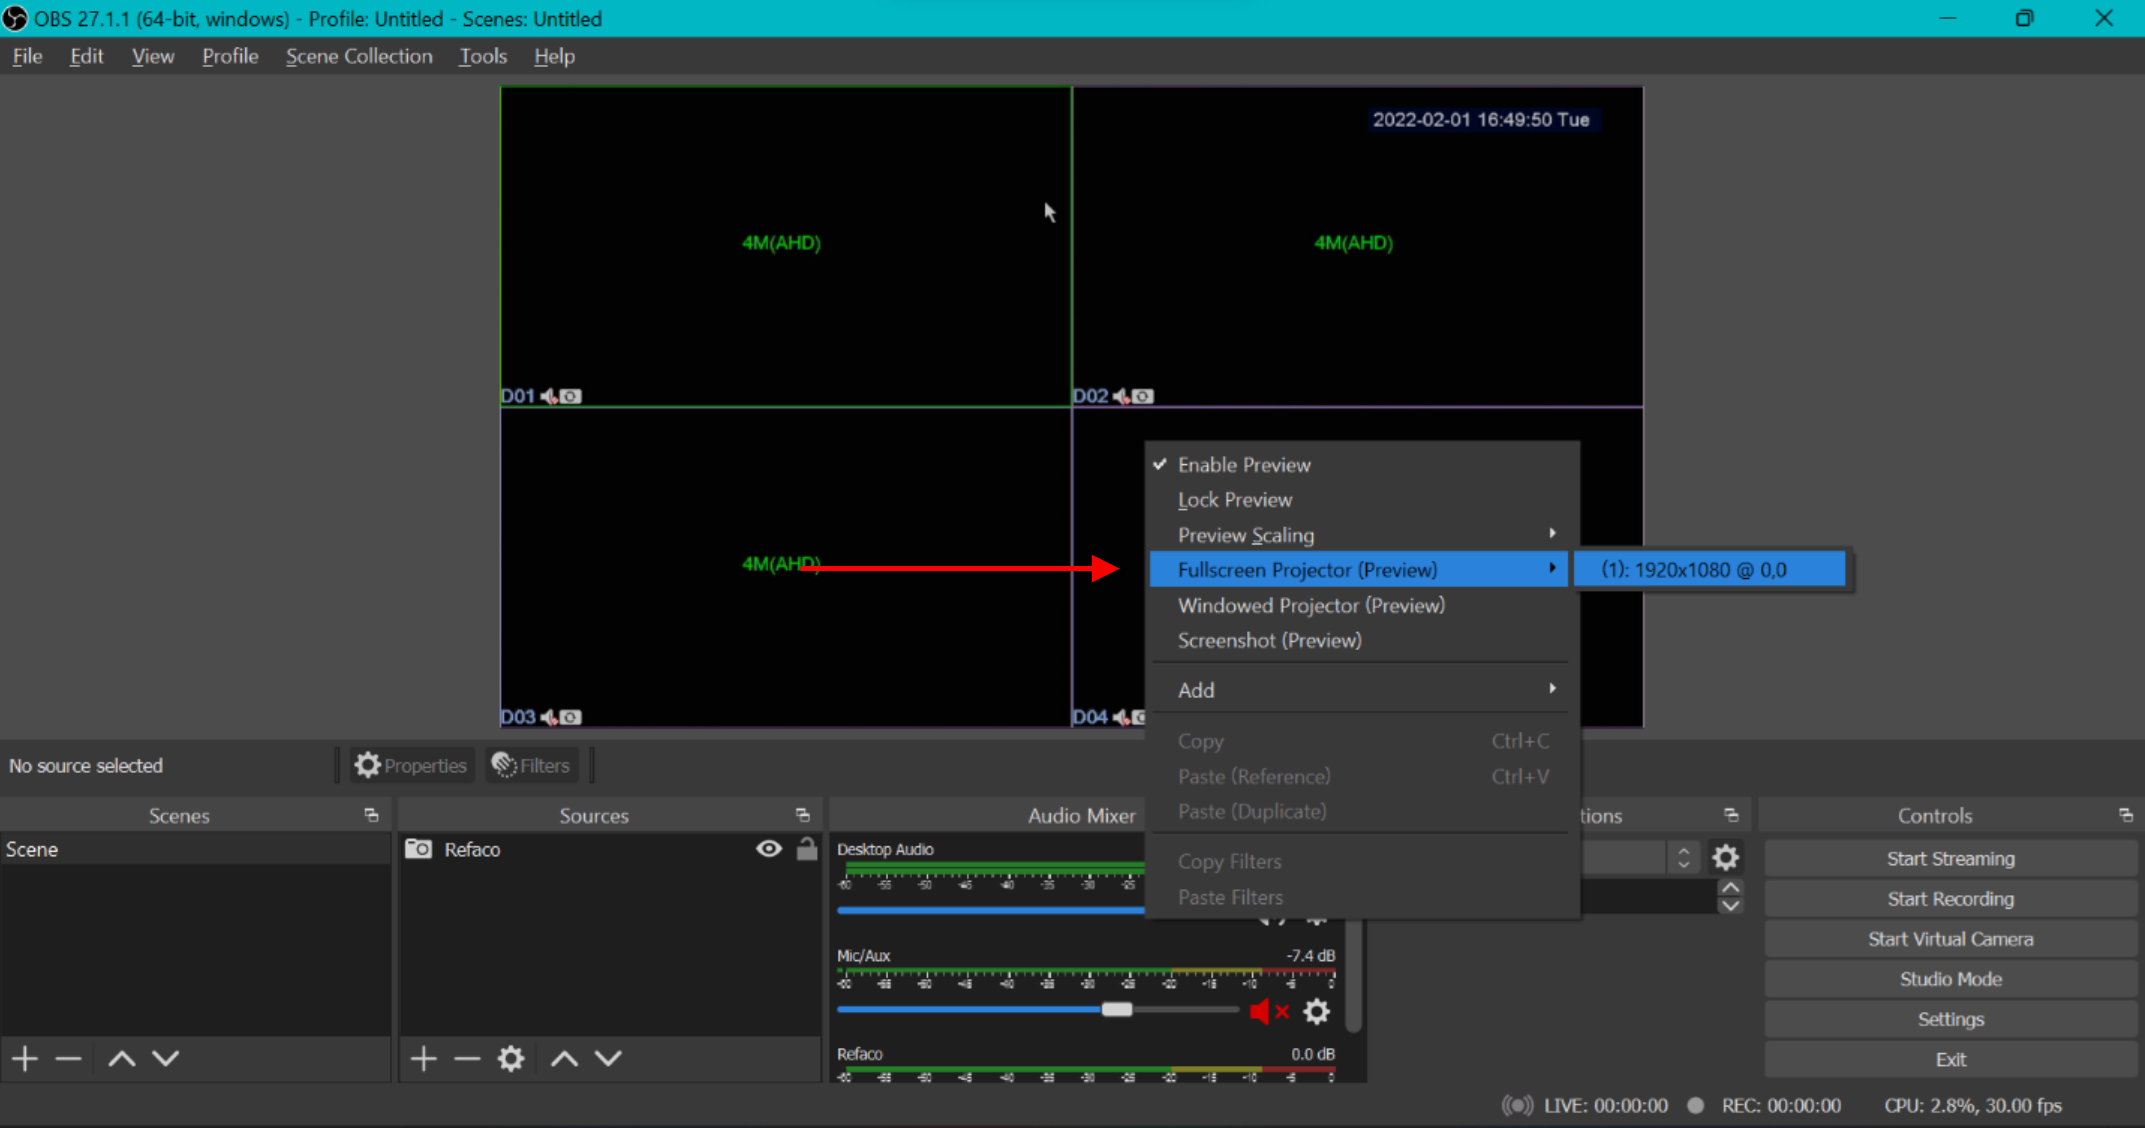Image resolution: width=2145 pixels, height=1128 pixels.
Task: Lock the Refaco source
Action: coord(807,849)
